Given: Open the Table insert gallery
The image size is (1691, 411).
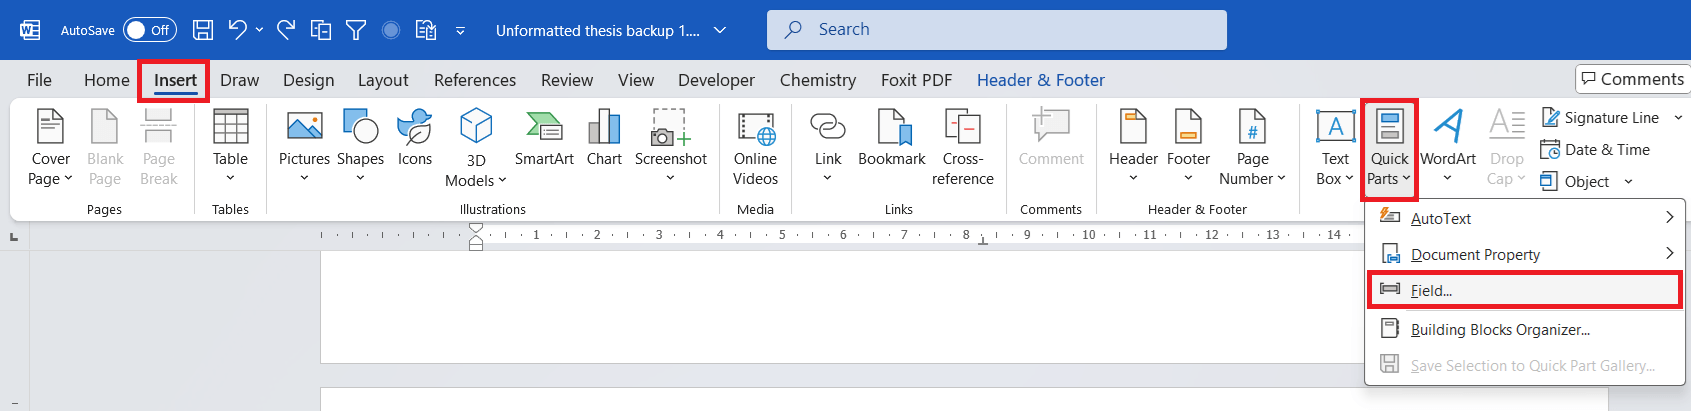Looking at the screenshot, I should click(230, 148).
